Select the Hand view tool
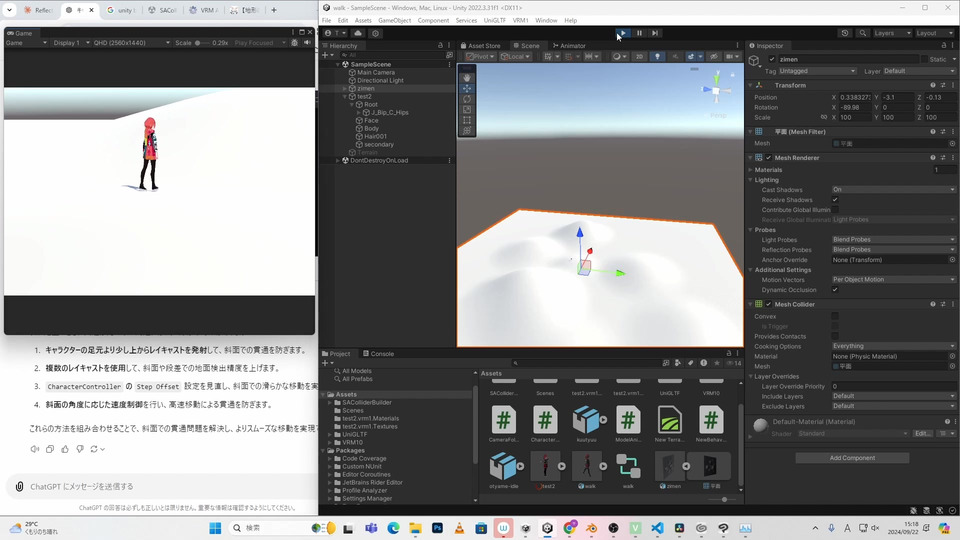The width and height of the screenshot is (960, 540). coord(467,78)
